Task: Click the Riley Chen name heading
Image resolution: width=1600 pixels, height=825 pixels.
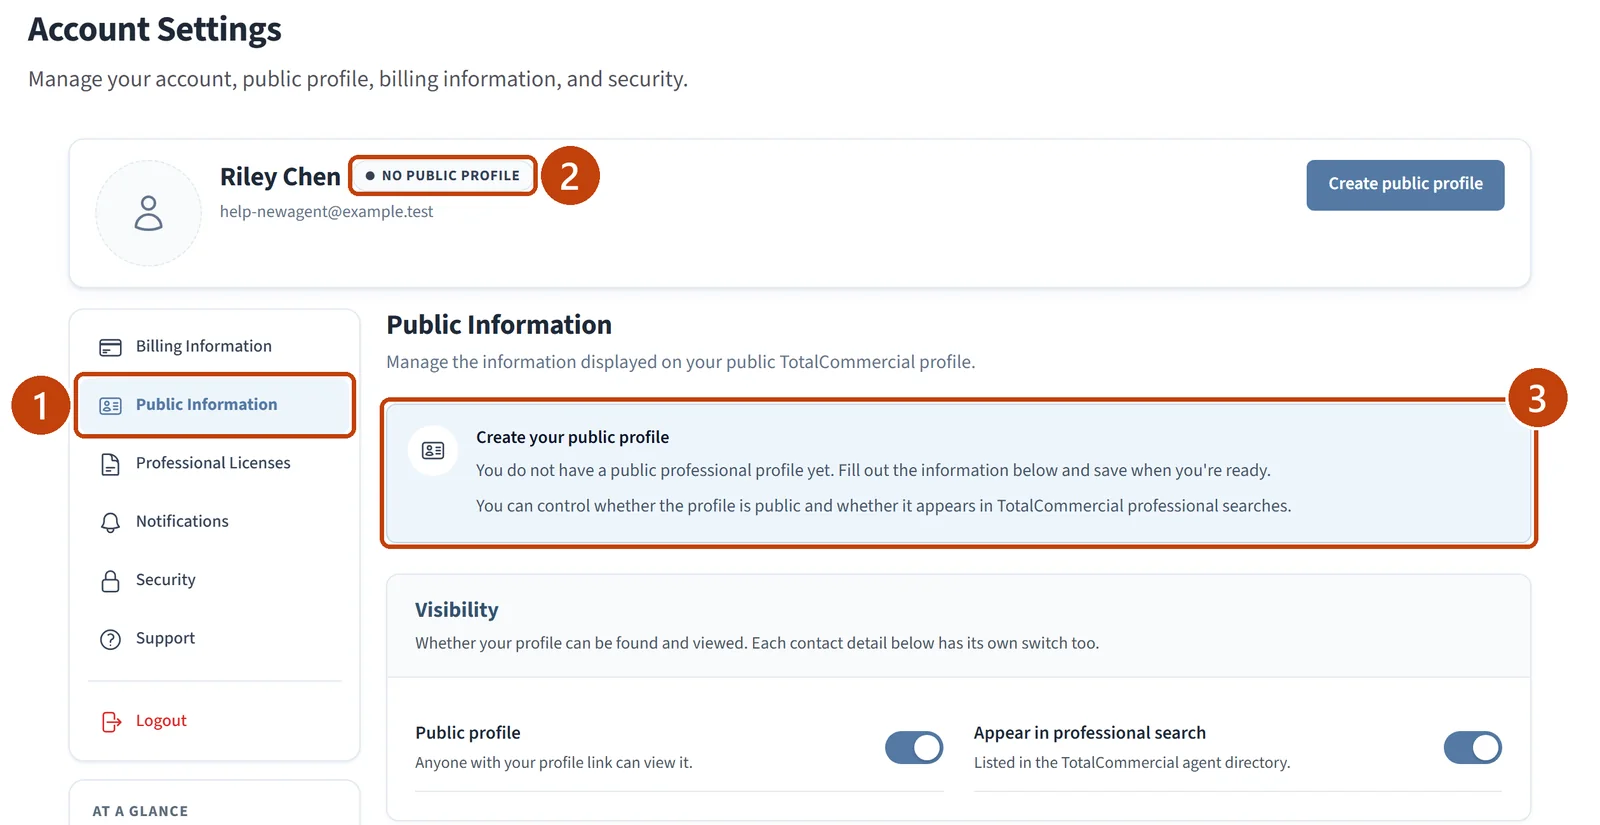Action: pyautogui.click(x=280, y=177)
